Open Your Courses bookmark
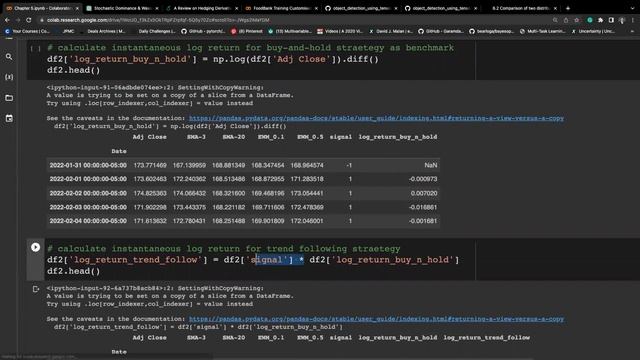The image size is (640, 360). tap(27, 31)
